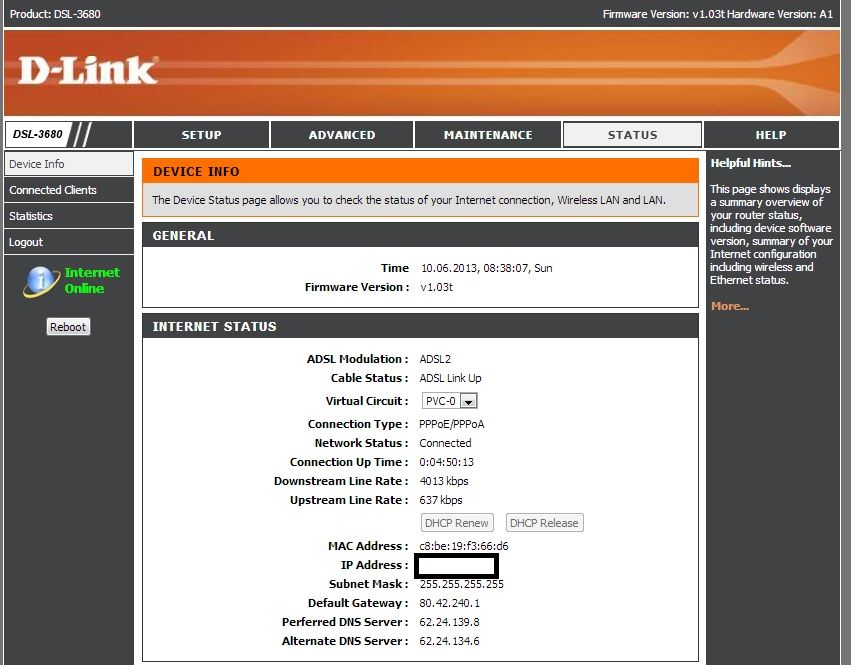Click the Connection Type value PPPoE/PPPoA
This screenshot has width=851, height=665.
pyautogui.click(x=452, y=424)
